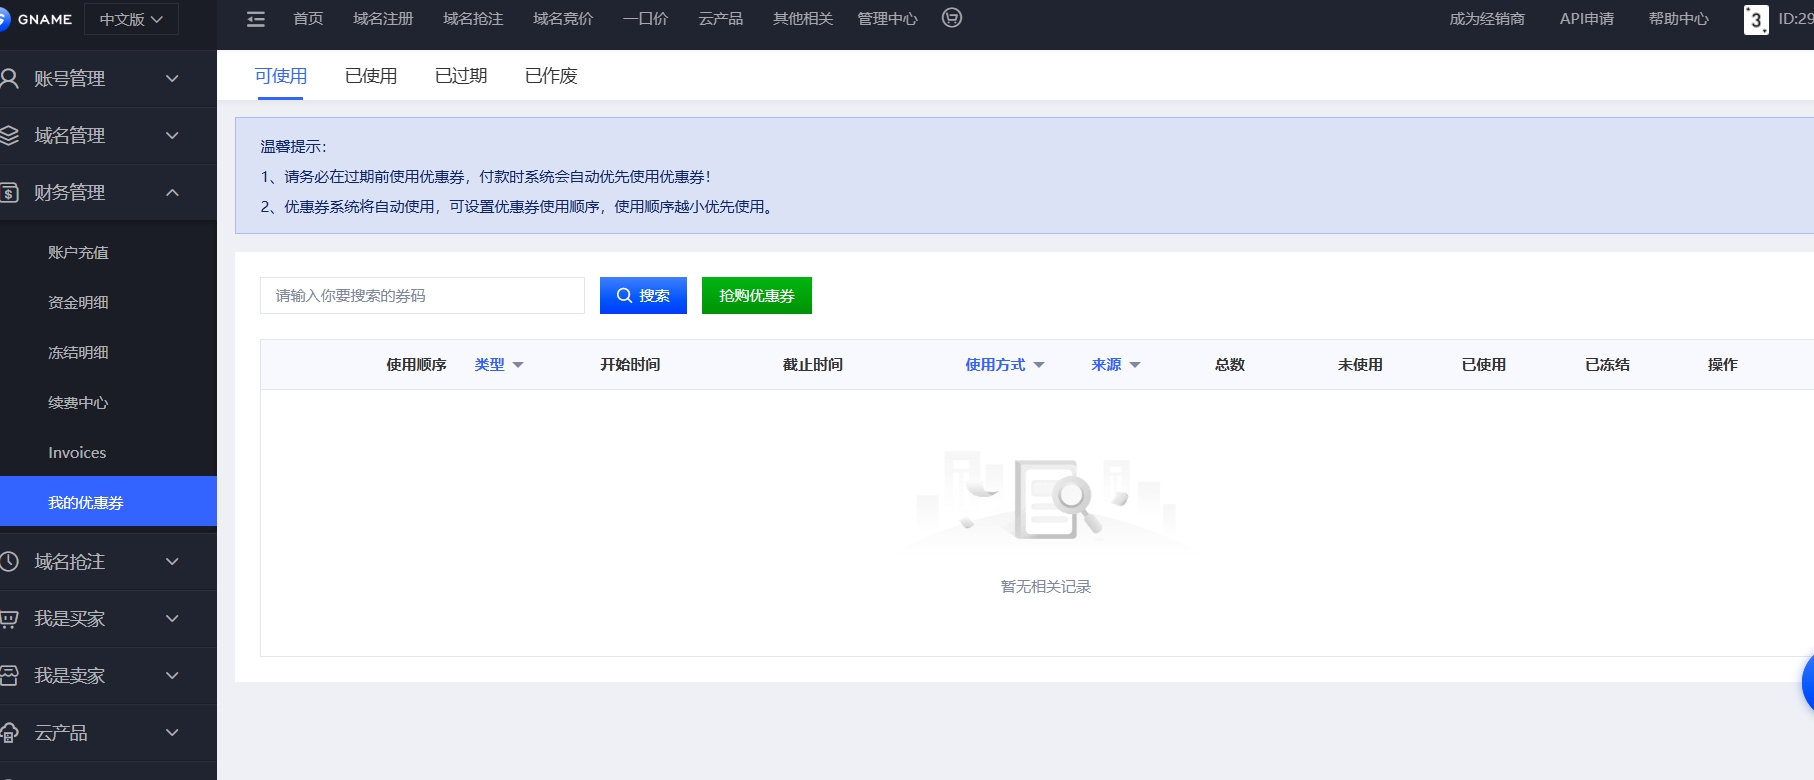Click the GNAME logo
This screenshot has height=780, width=1814.
(38, 19)
